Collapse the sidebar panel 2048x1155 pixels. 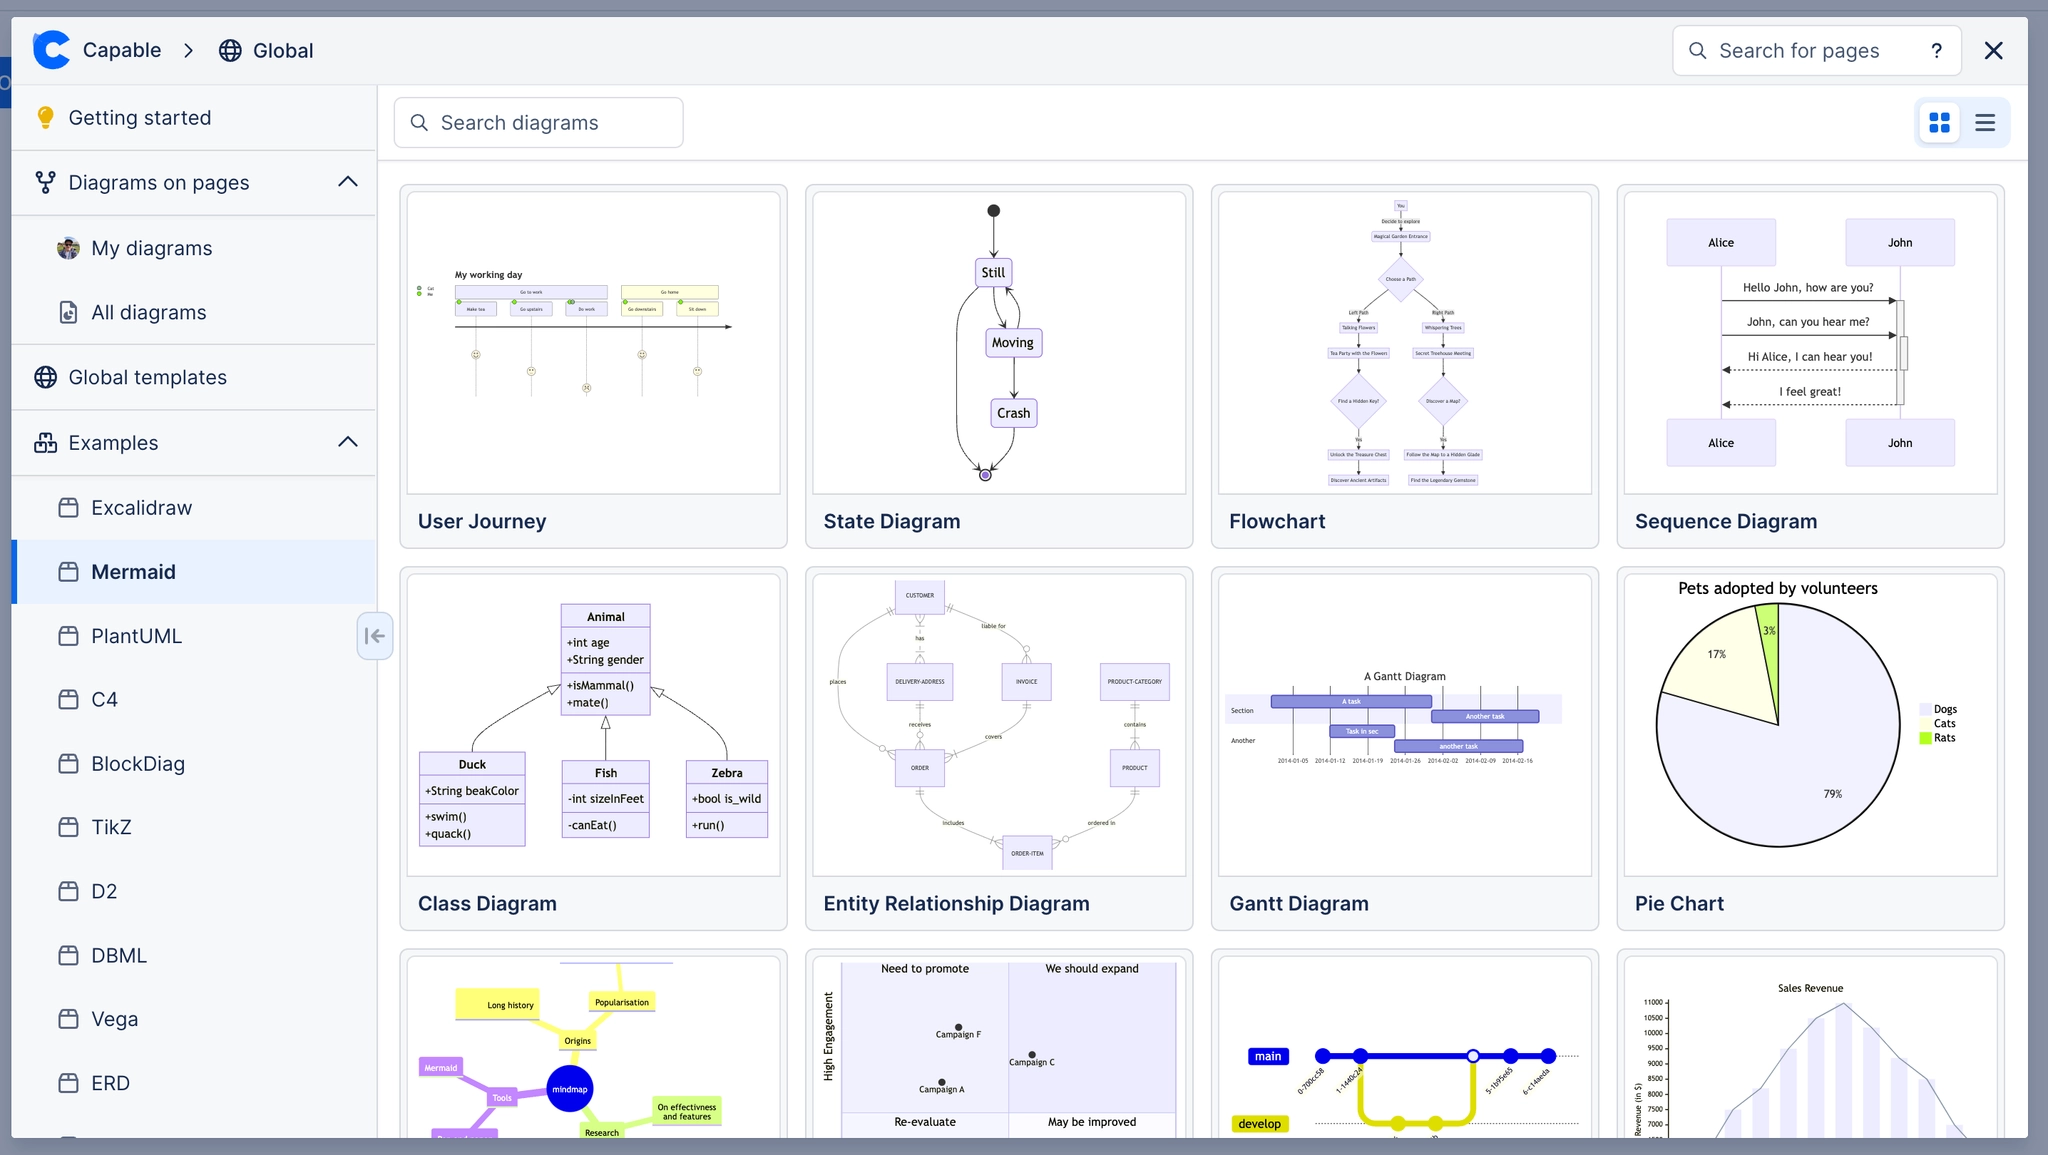374,636
